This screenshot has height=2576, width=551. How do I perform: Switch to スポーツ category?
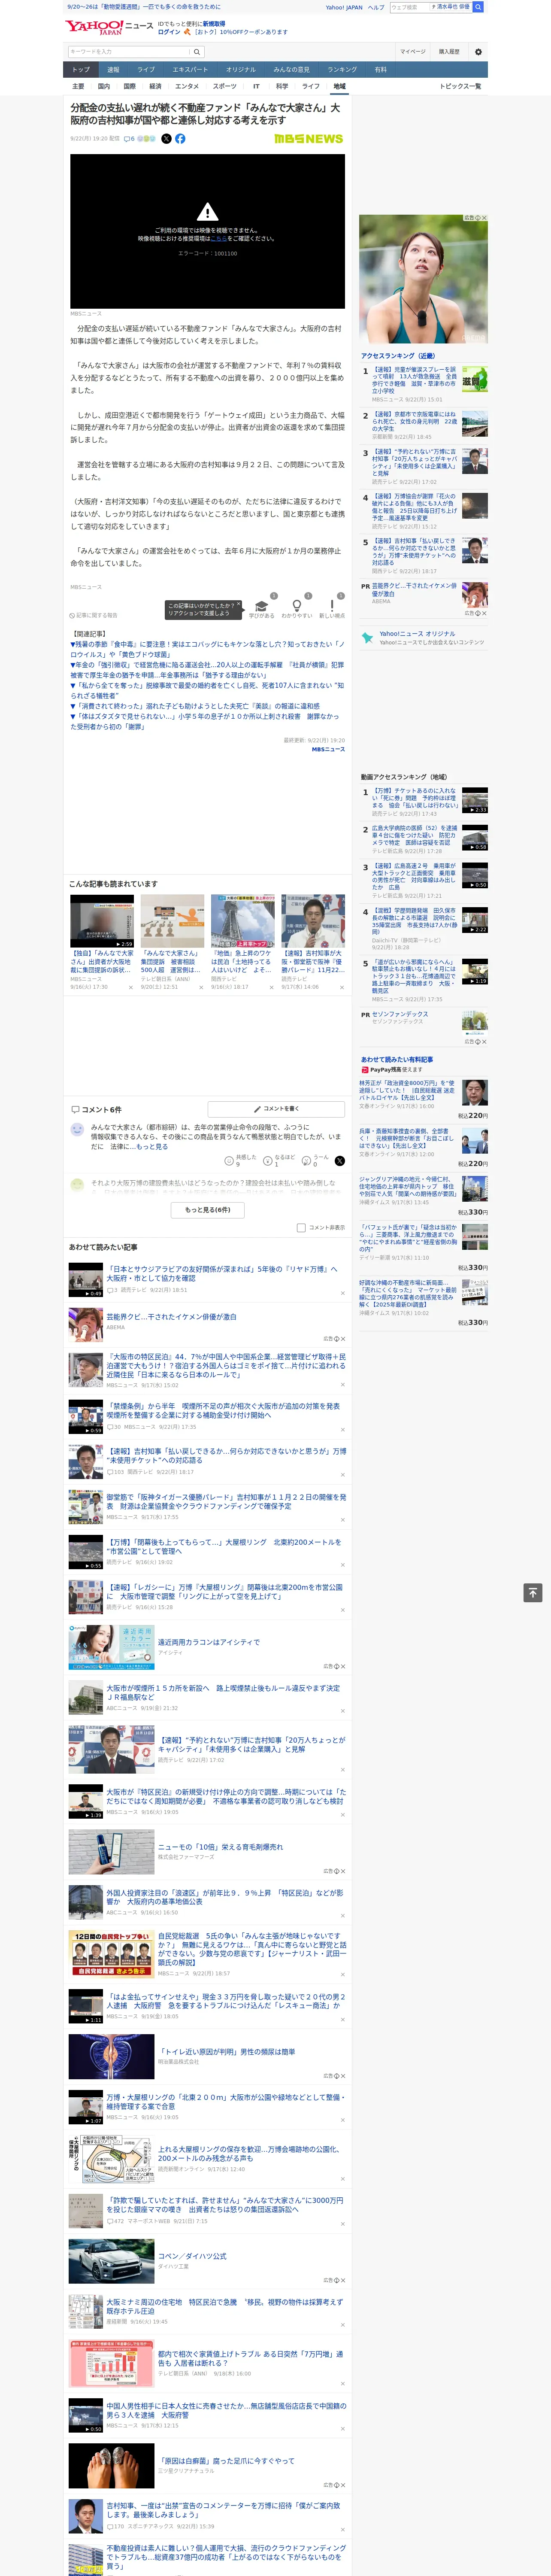(x=225, y=86)
